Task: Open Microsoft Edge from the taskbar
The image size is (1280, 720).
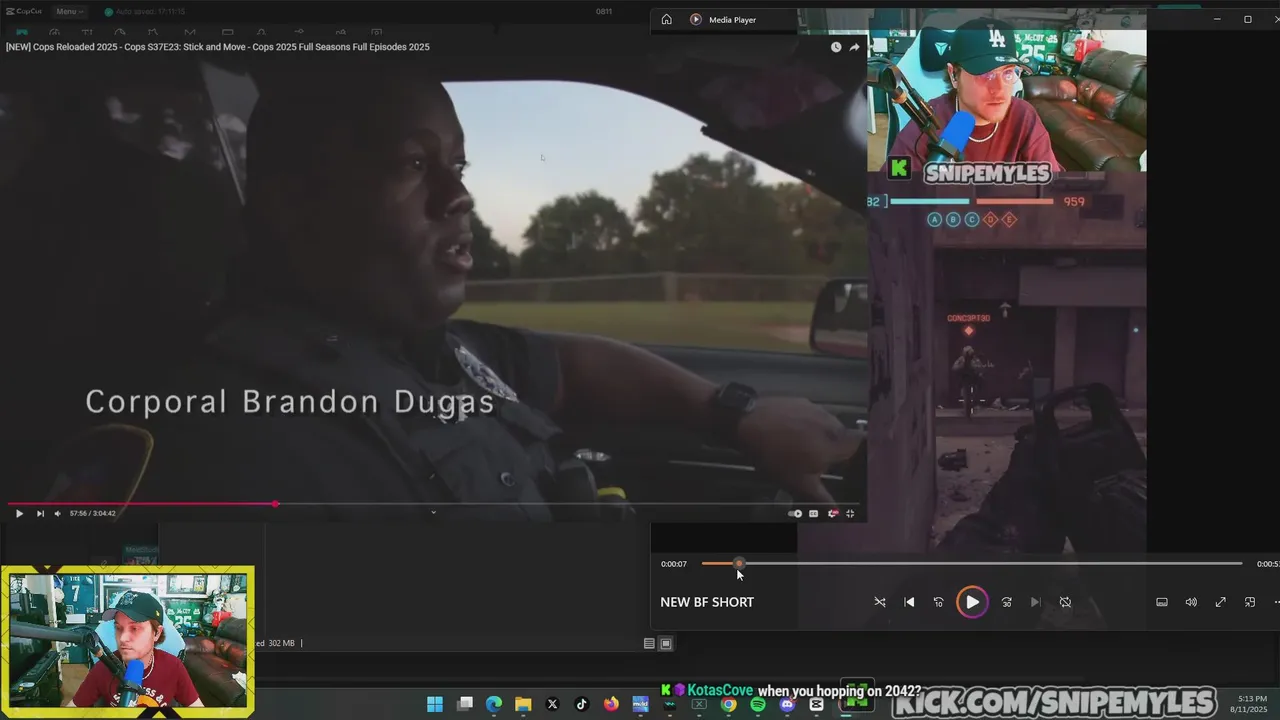Action: pyautogui.click(x=494, y=704)
